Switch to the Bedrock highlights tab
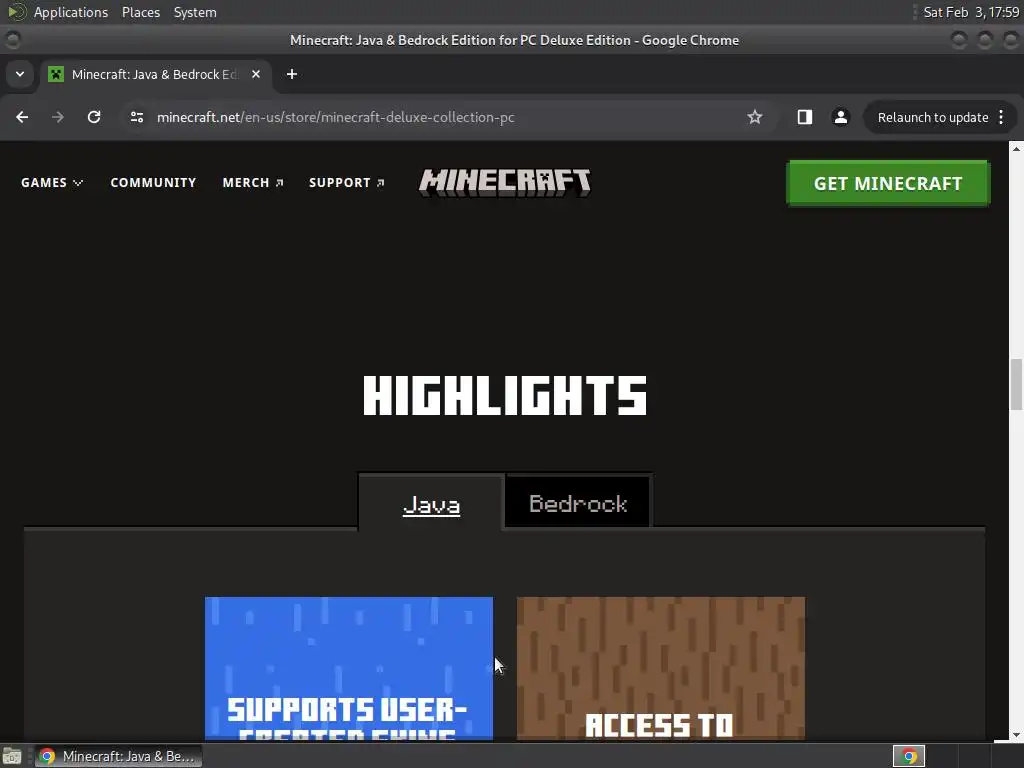 [578, 502]
